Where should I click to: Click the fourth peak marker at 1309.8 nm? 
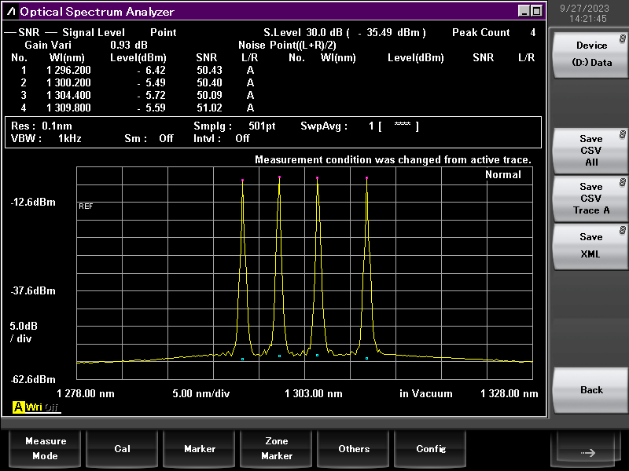click(366, 179)
